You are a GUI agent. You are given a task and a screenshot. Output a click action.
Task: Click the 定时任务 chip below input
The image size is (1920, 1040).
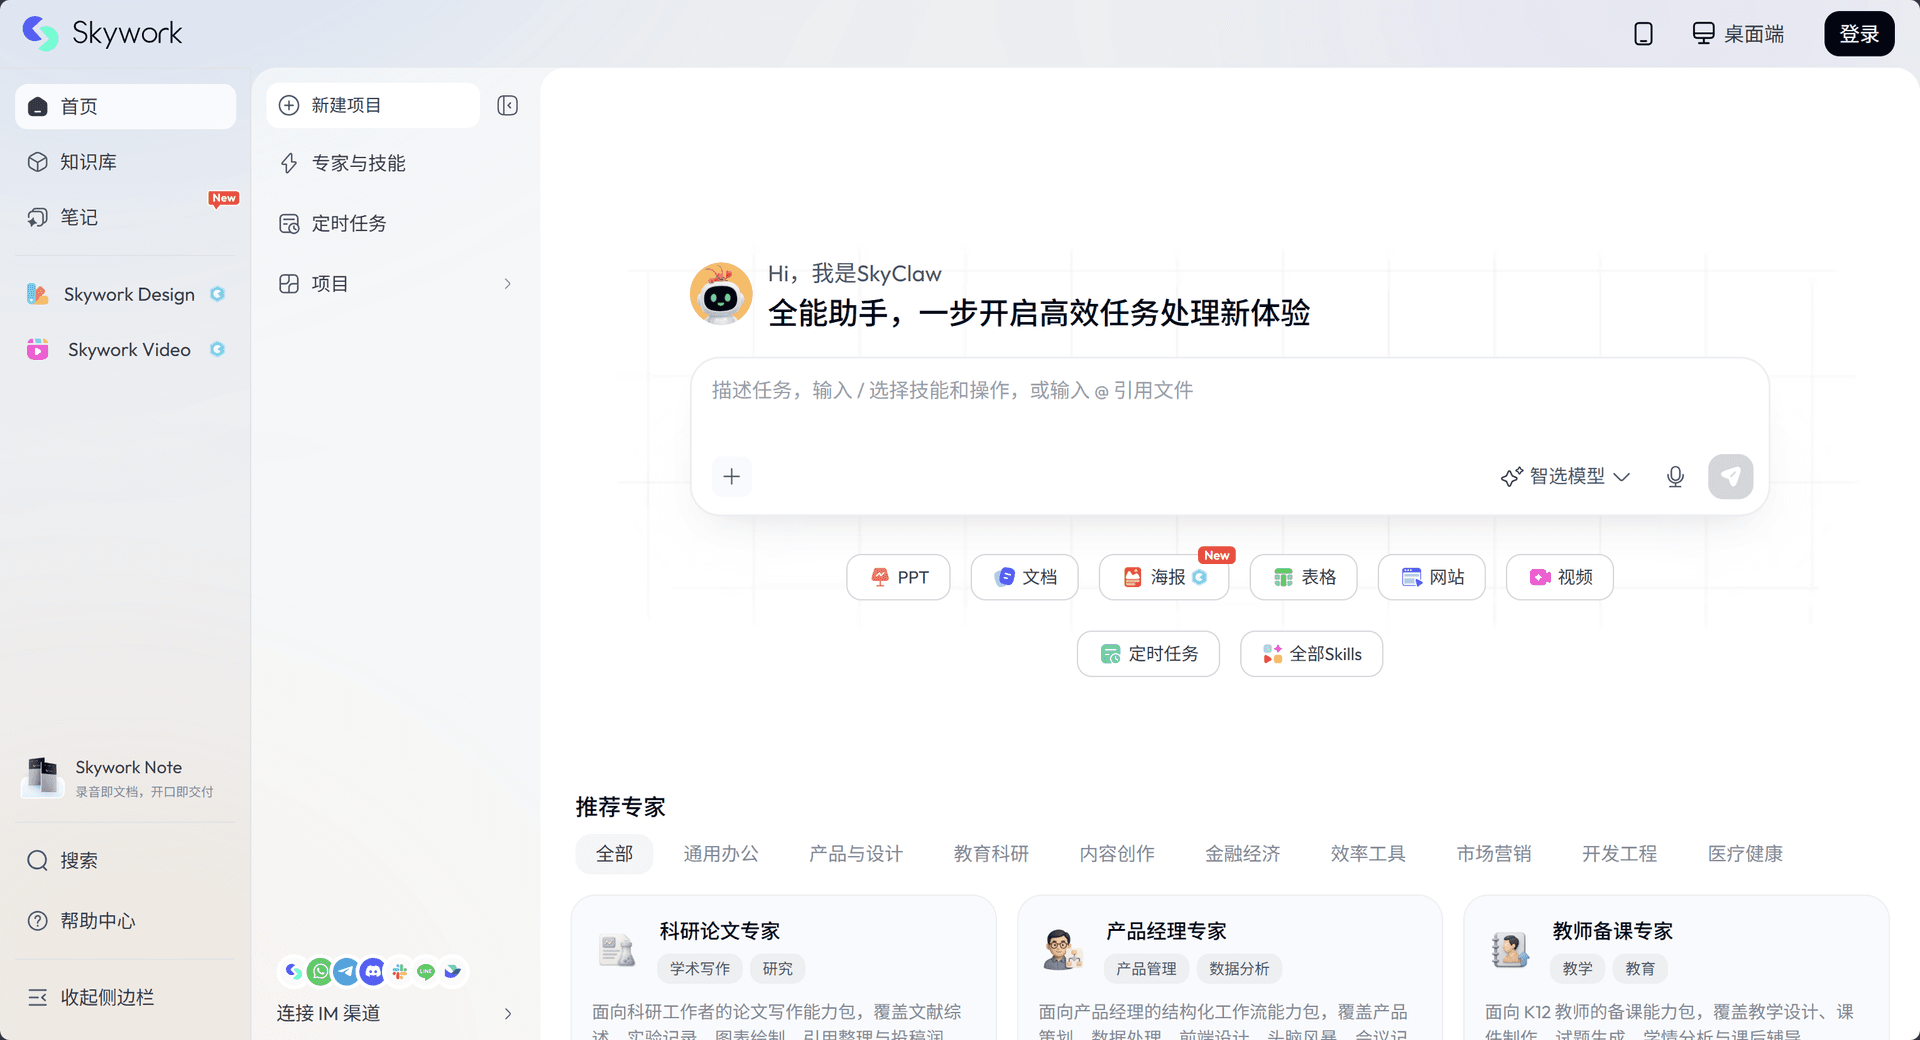pos(1148,654)
